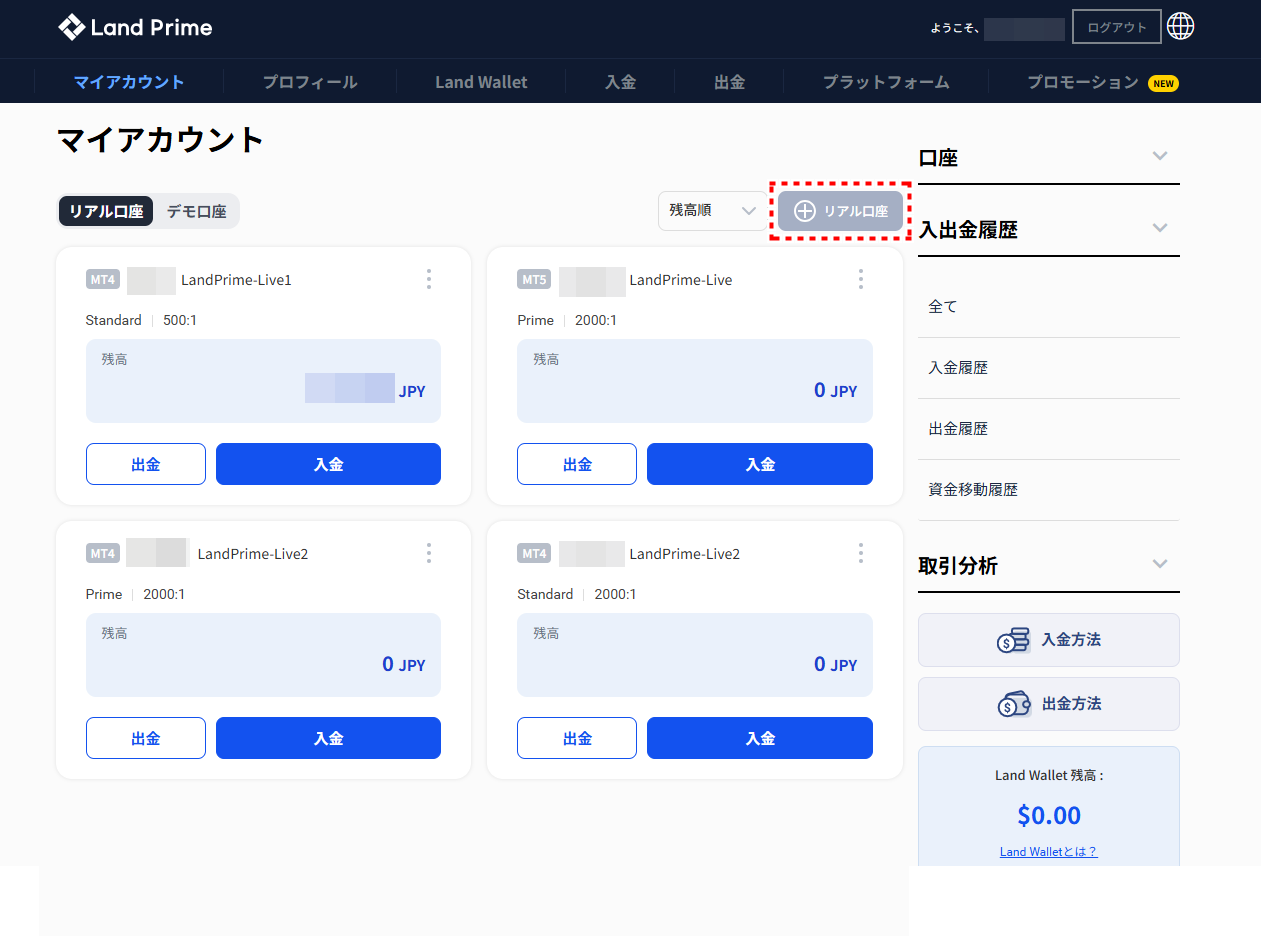Click 出金 on Prime LandPrime-Live2 account
This screenshot has width=1261, height=936.
pos(146,738)
